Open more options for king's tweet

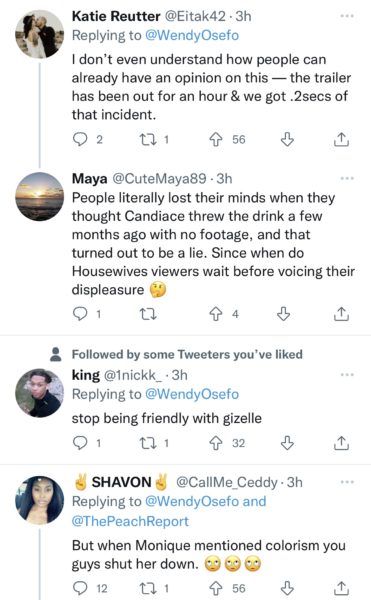(x=347, y=375)
